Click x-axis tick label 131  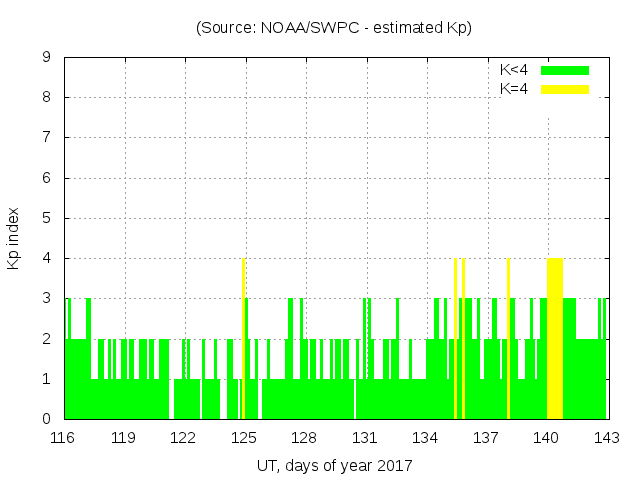tap(365, 438)
